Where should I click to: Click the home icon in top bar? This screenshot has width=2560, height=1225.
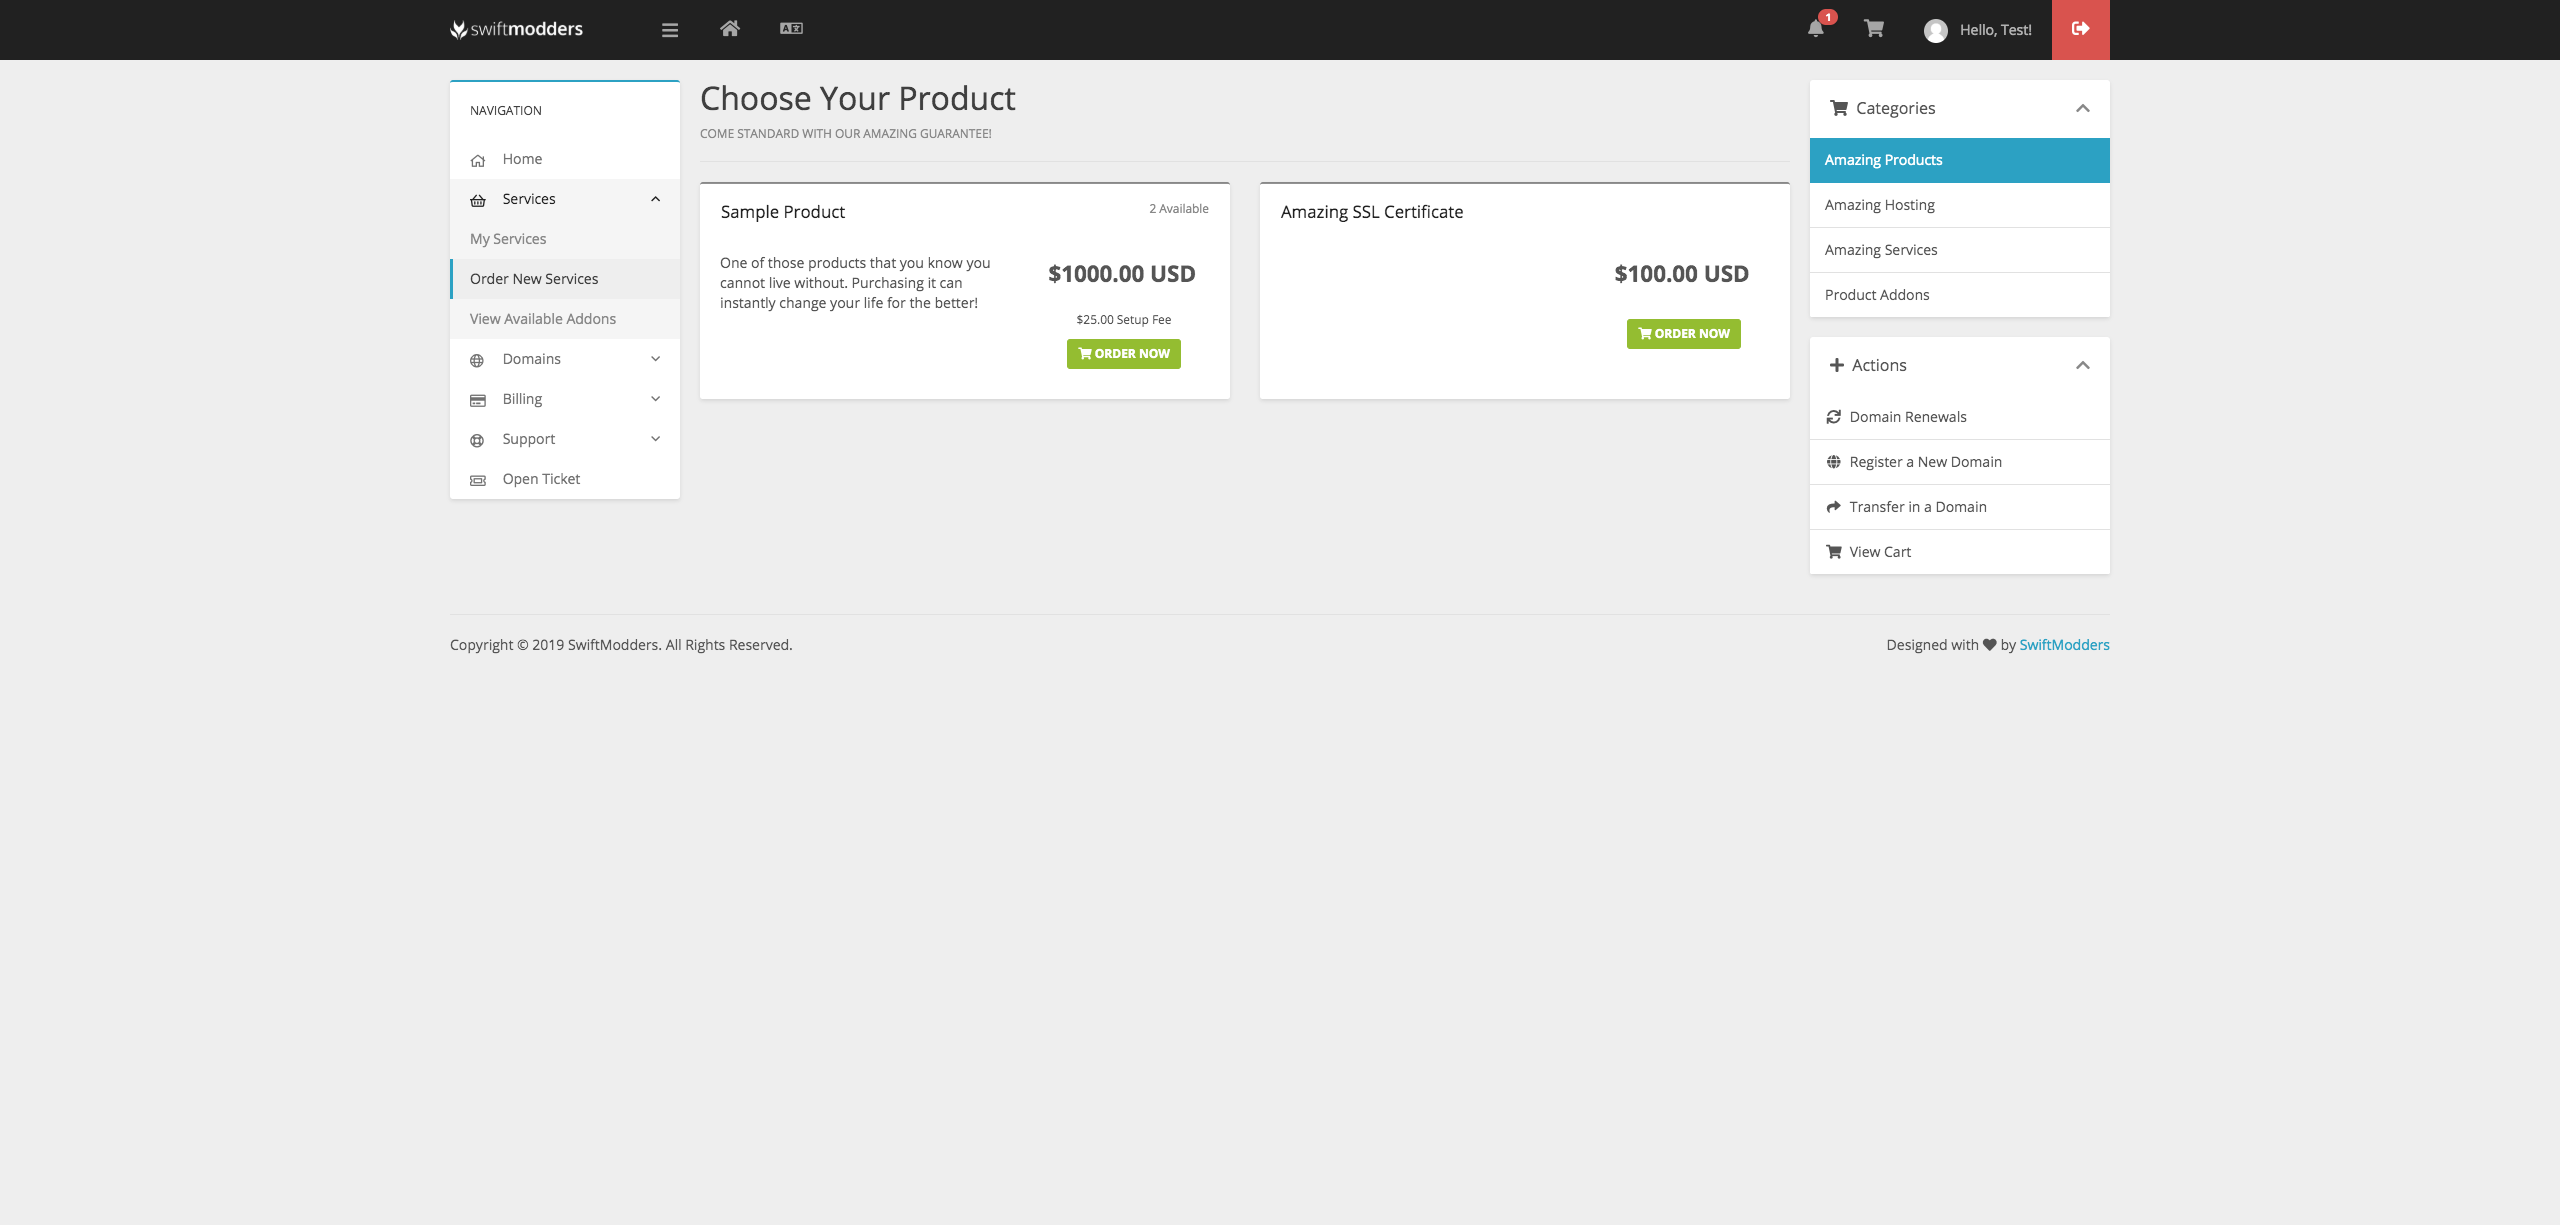(x=730, y=29)
